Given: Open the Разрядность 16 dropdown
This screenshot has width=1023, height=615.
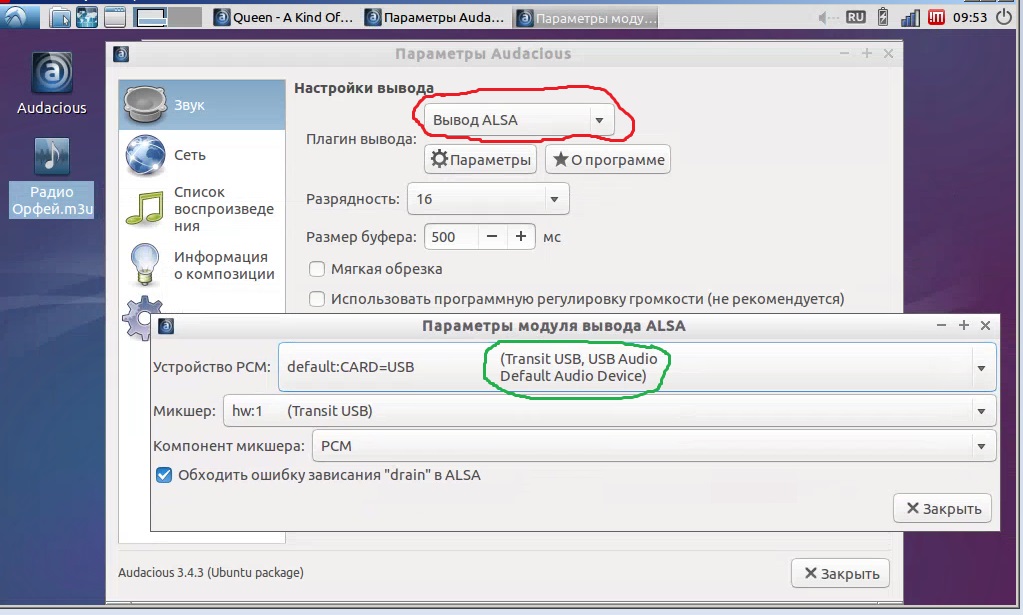Looking at the screenshot, I should coord(488,199).
